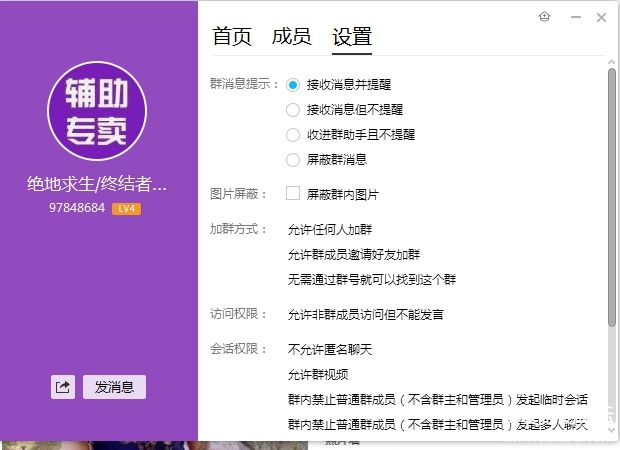Click the 设置 tab
The image size is (620, 450).
(352, 37)
